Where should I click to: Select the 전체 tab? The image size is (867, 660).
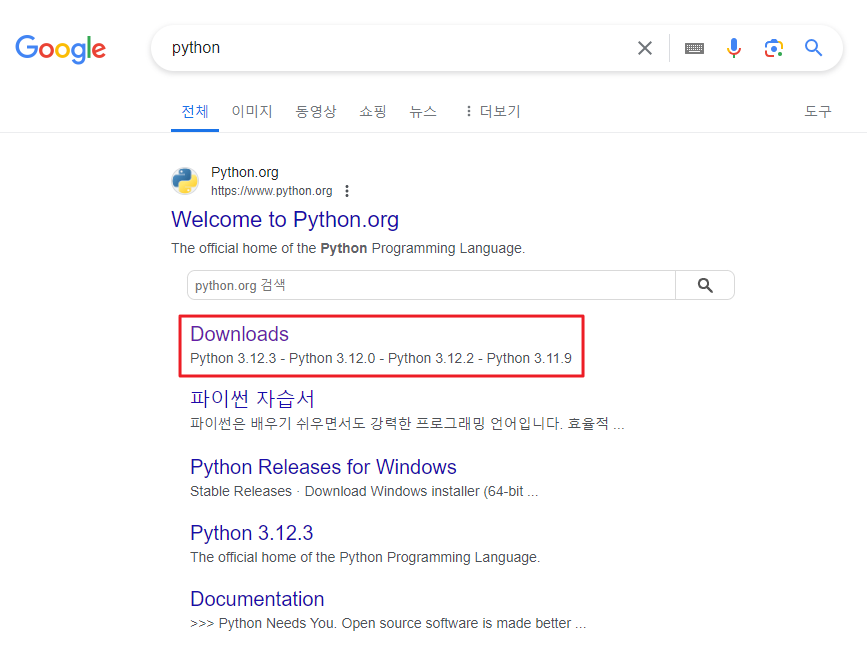195,112
